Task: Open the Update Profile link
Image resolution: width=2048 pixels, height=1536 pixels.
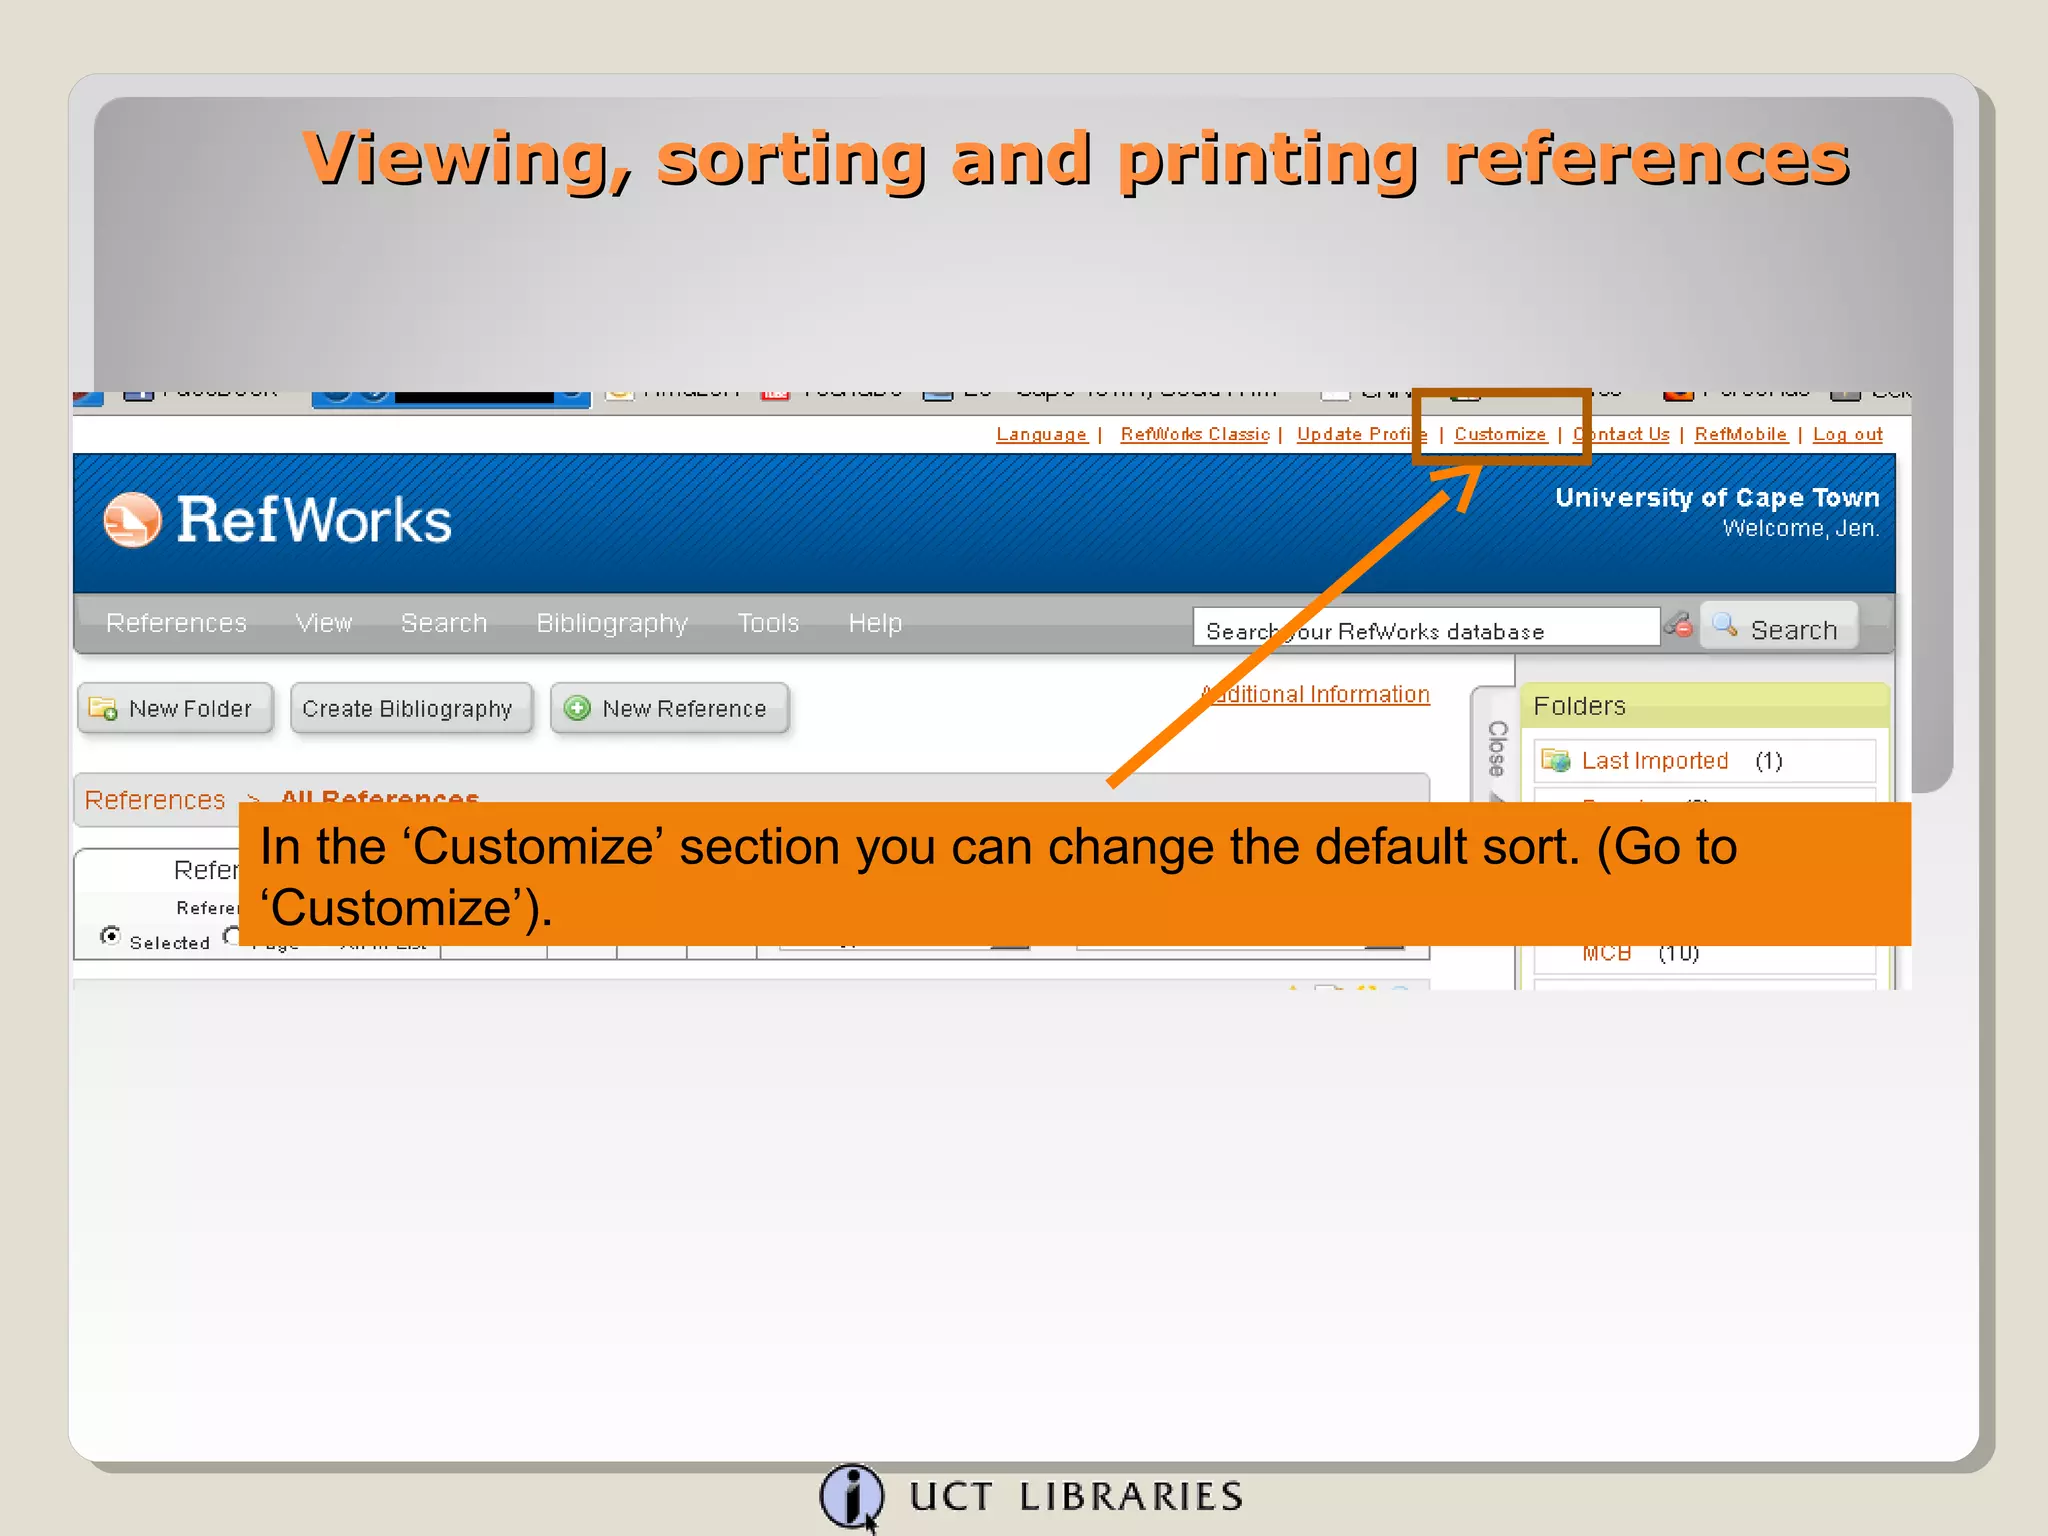Action: pos(1361,434)
